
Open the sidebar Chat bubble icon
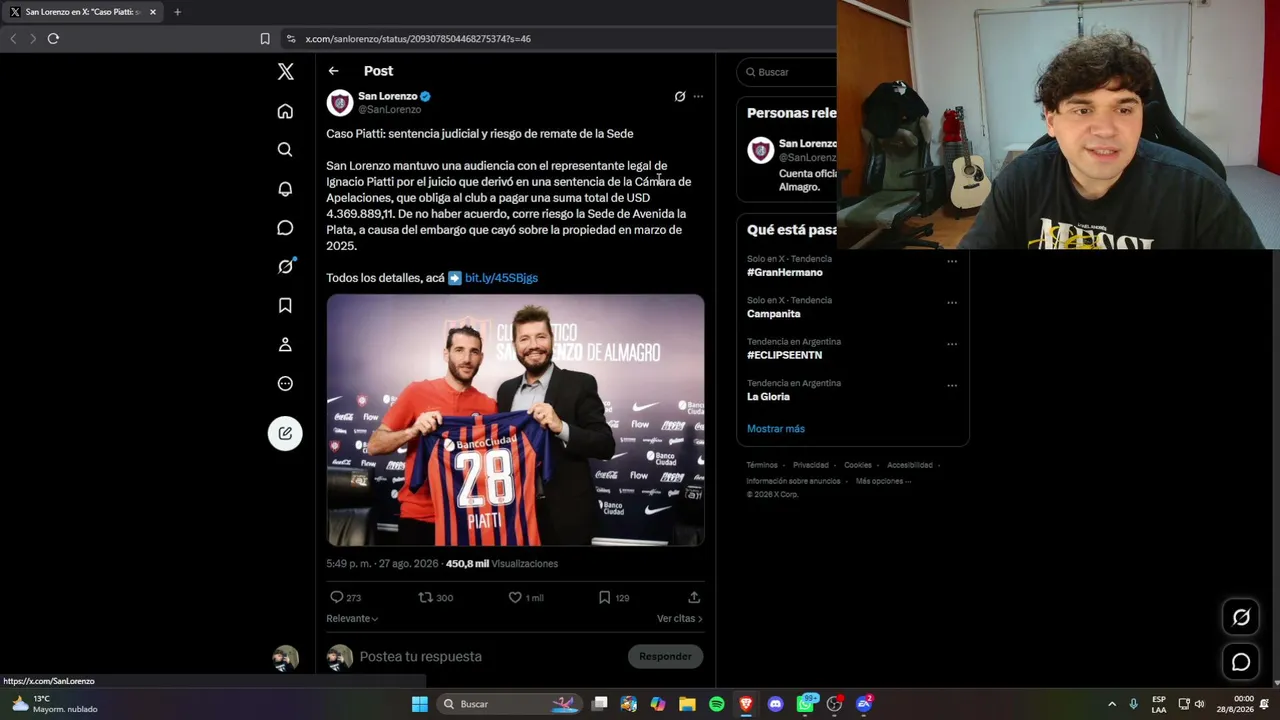(x=285, y=228)
